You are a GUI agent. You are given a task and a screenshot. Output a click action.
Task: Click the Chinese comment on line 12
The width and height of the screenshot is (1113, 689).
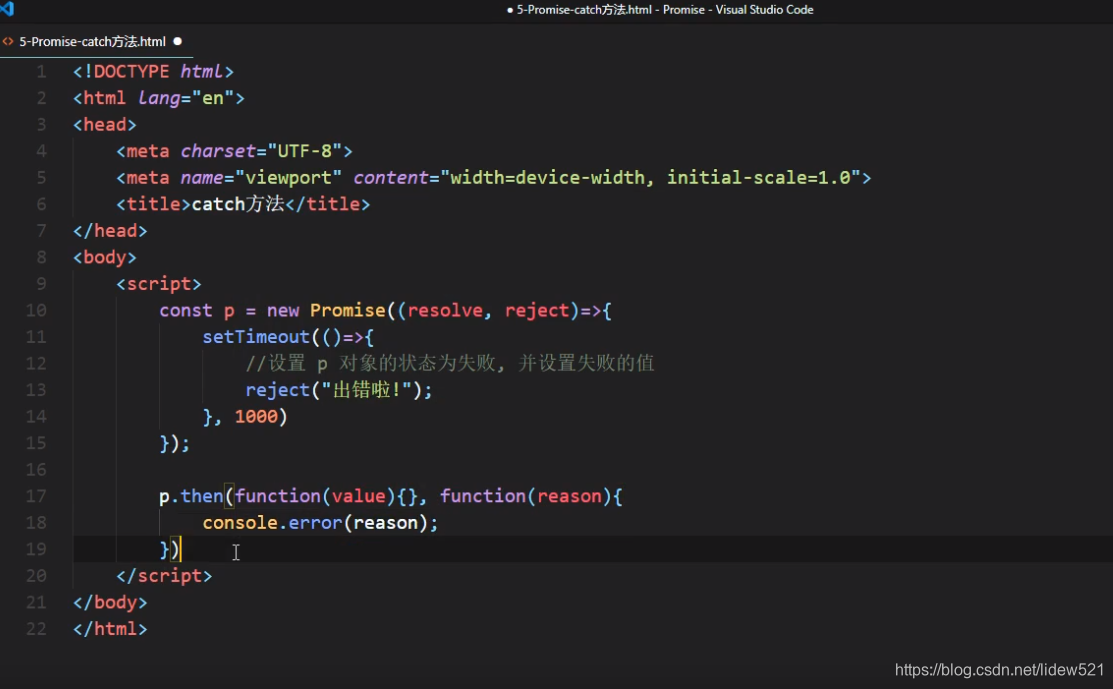[x=449, y=363]
